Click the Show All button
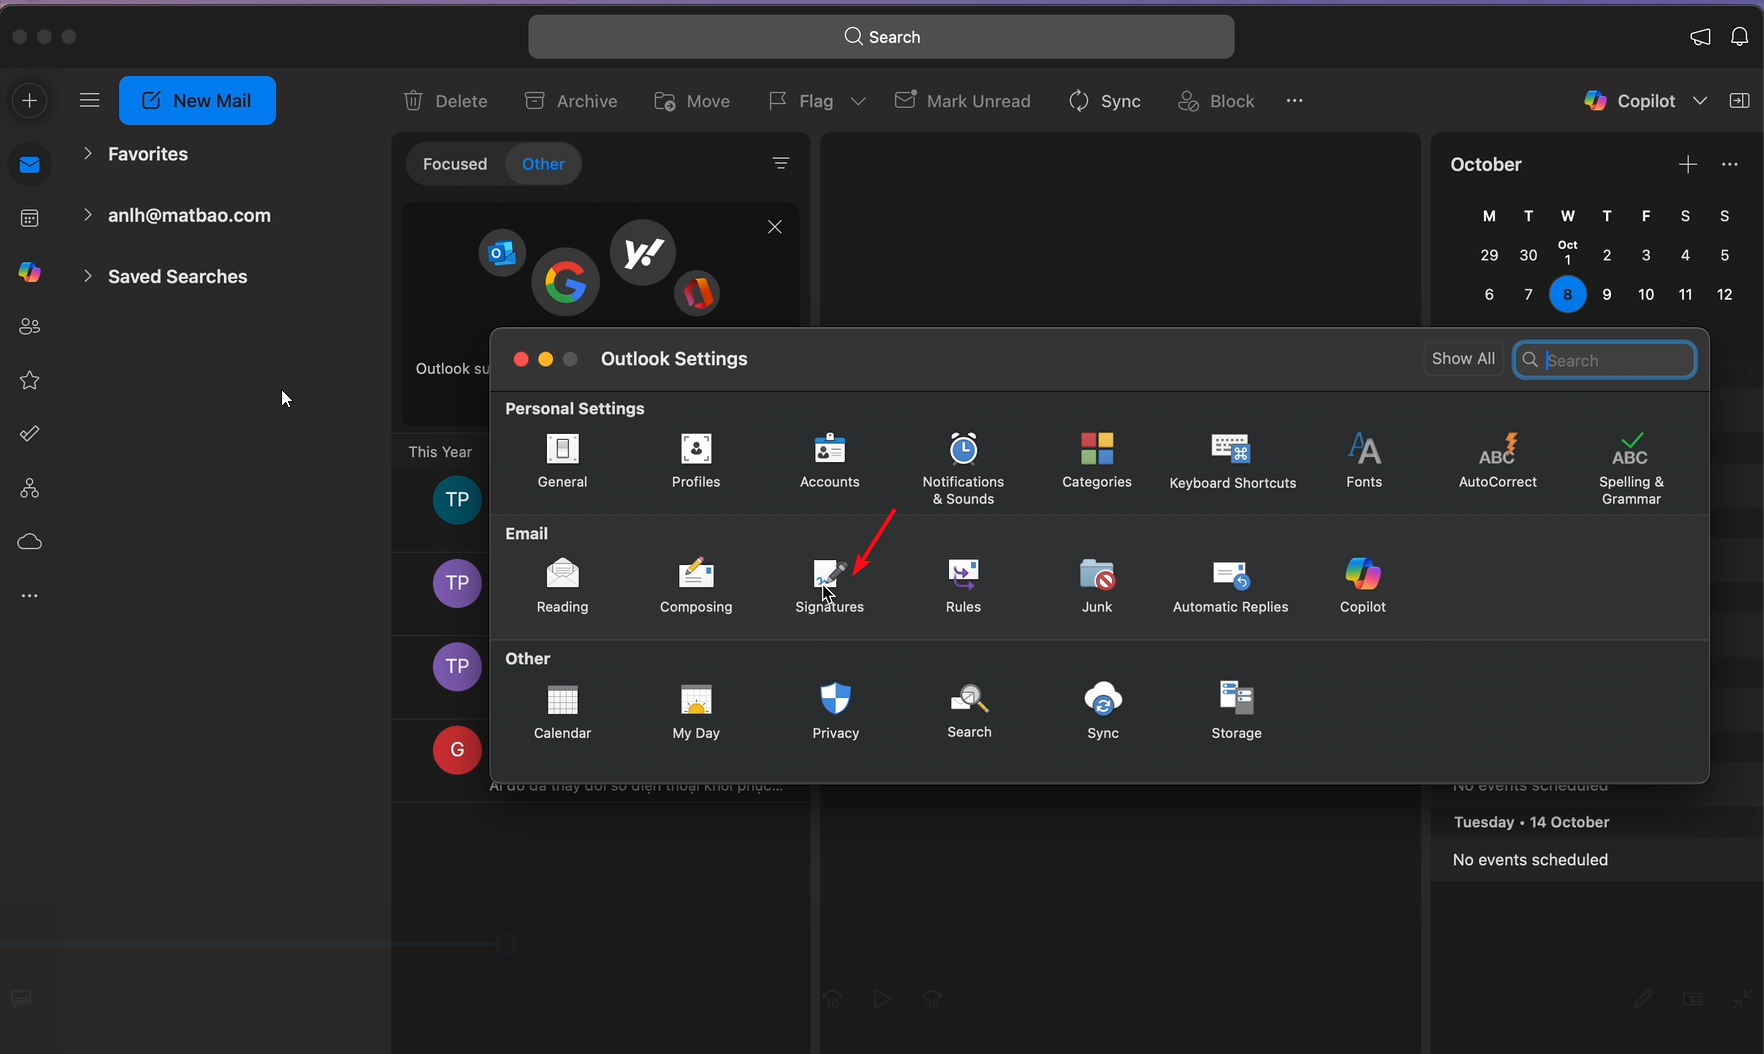 (1463, 359)
